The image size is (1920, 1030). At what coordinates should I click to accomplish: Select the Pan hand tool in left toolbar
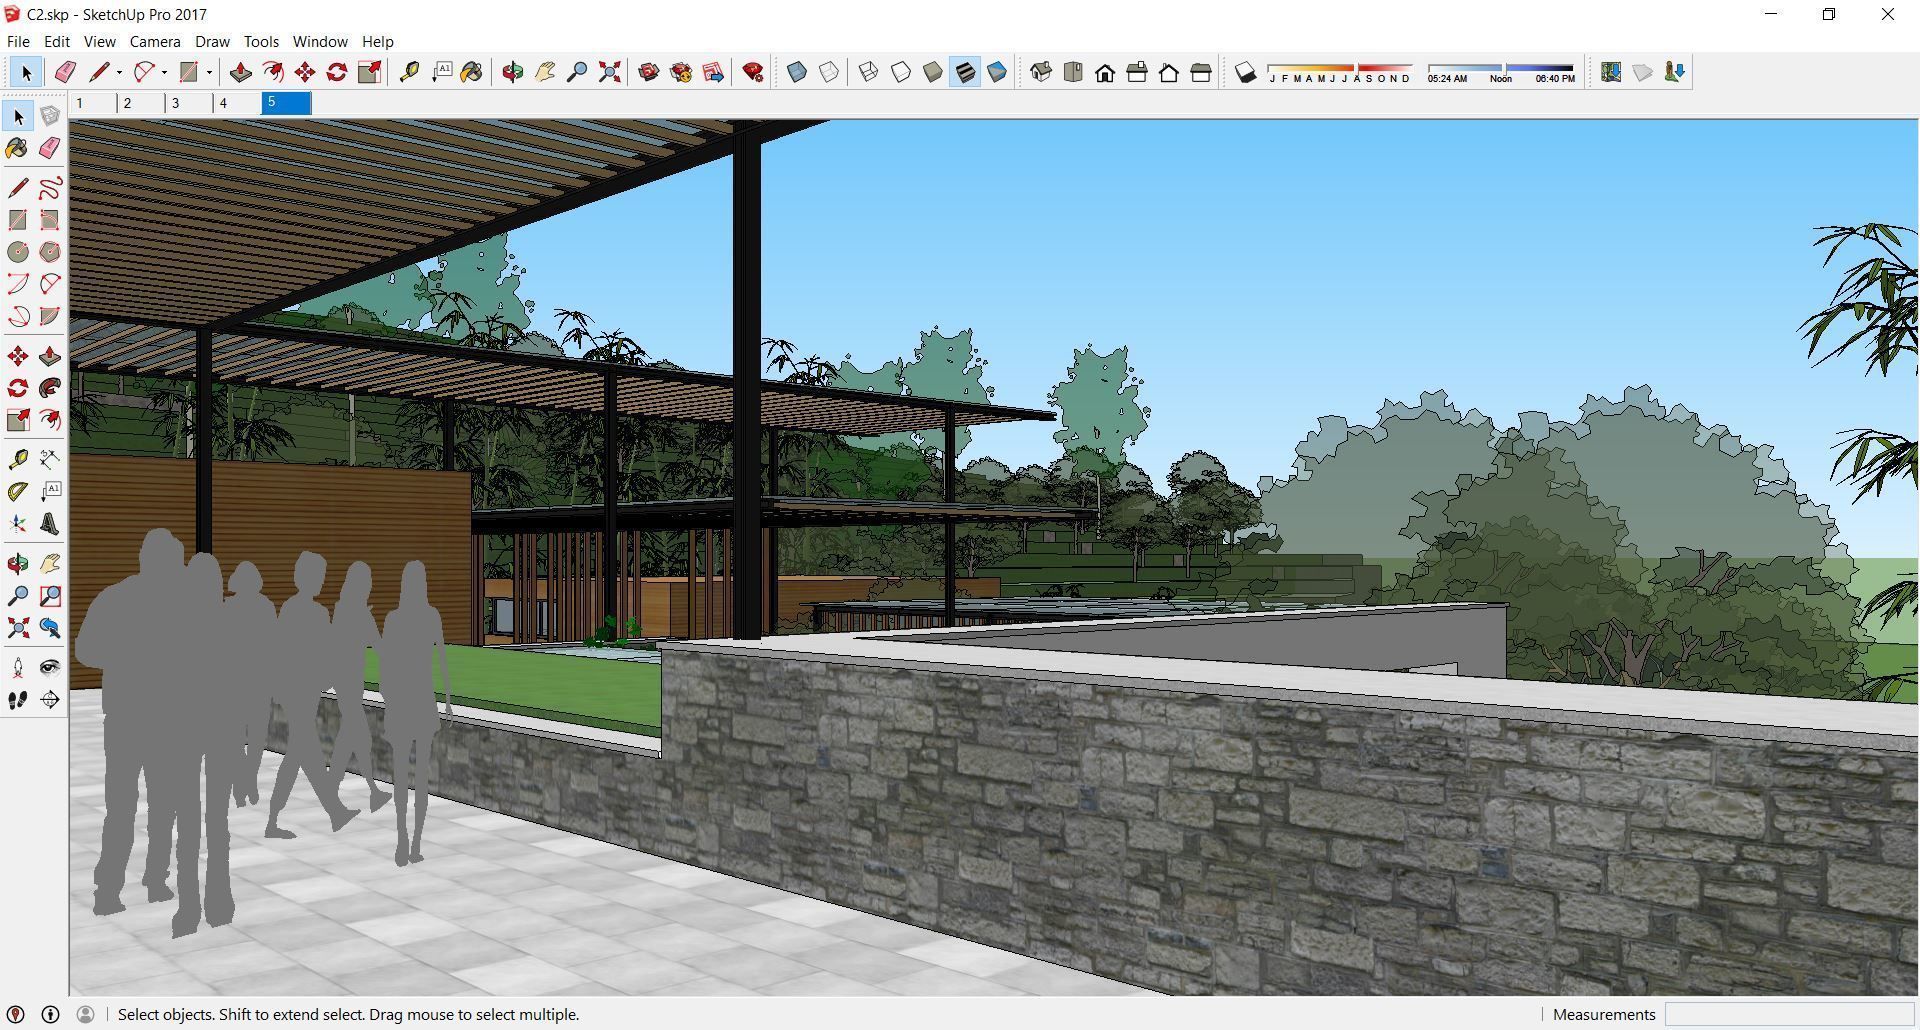tap(50, 564)
